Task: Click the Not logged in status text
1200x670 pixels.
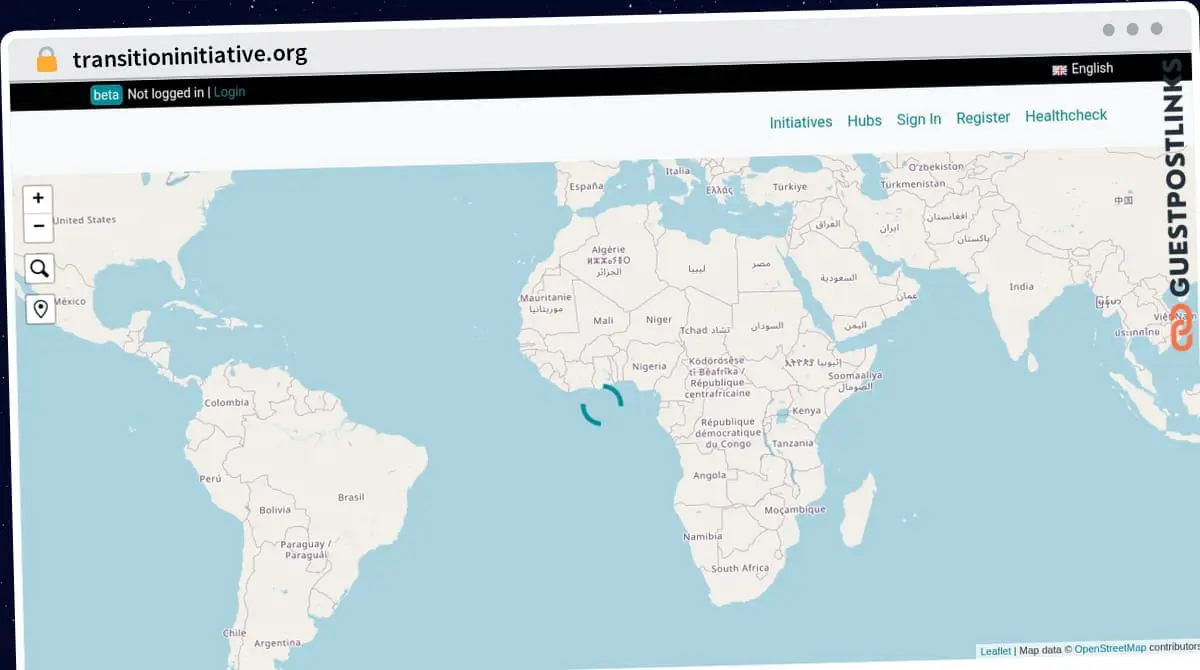Action: coord(165,93)
